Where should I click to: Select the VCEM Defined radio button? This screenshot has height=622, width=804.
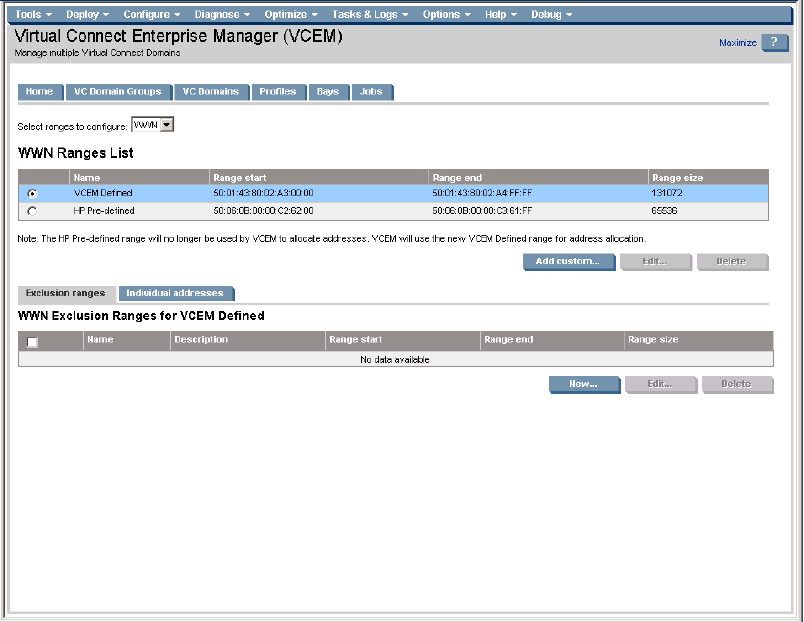pos(32,194)
